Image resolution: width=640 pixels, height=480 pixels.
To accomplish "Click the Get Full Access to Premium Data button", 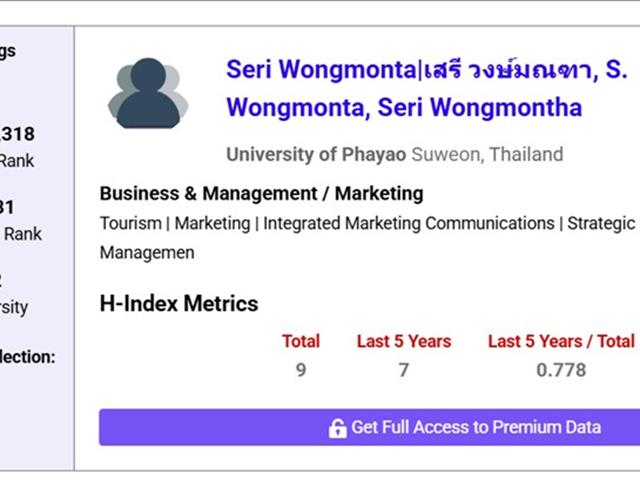I will pos(369,427).
